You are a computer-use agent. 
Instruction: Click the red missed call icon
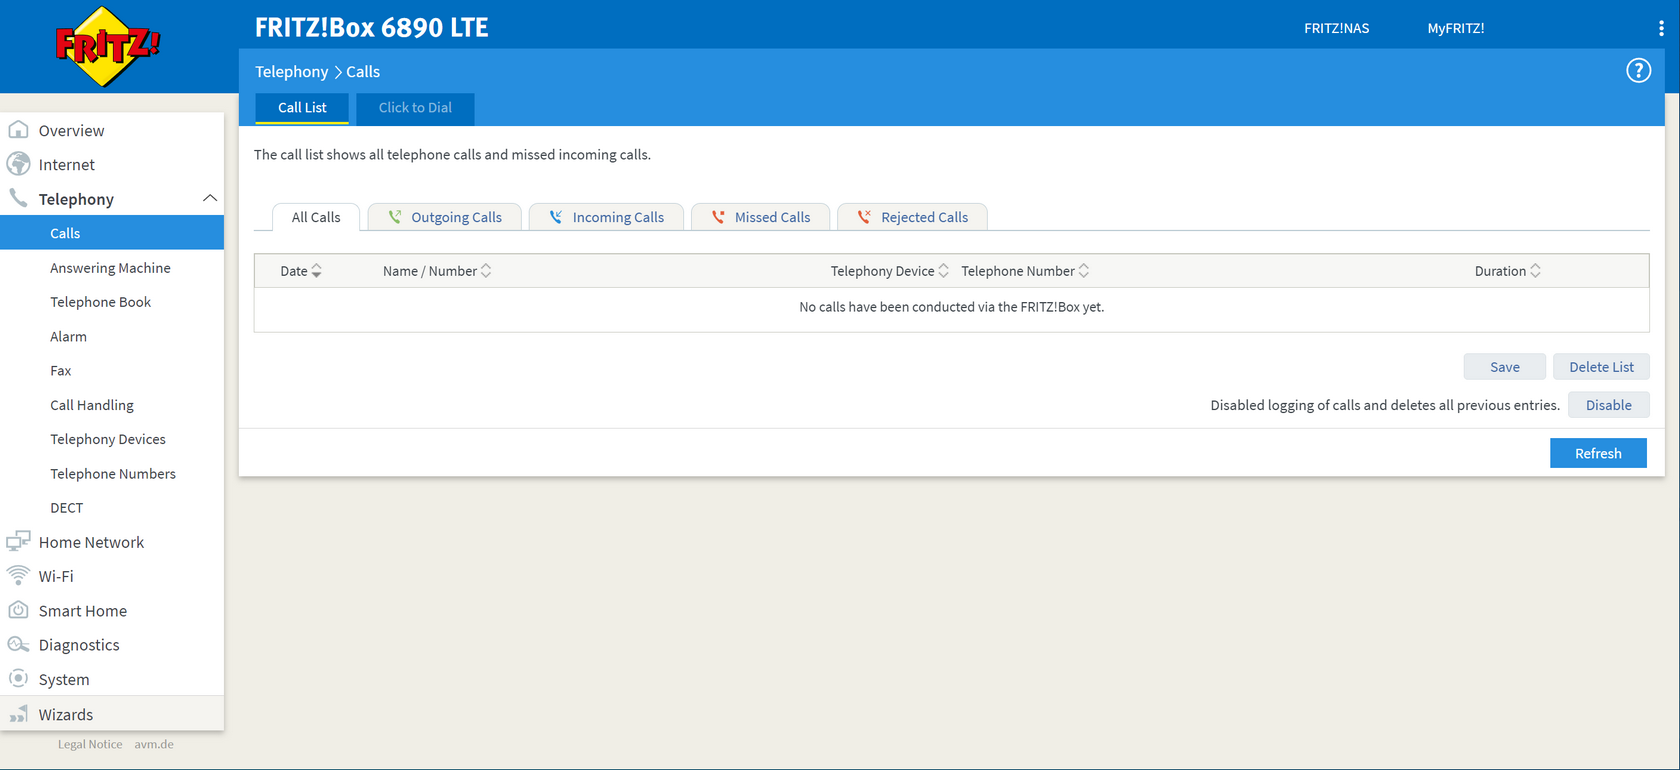718,217
